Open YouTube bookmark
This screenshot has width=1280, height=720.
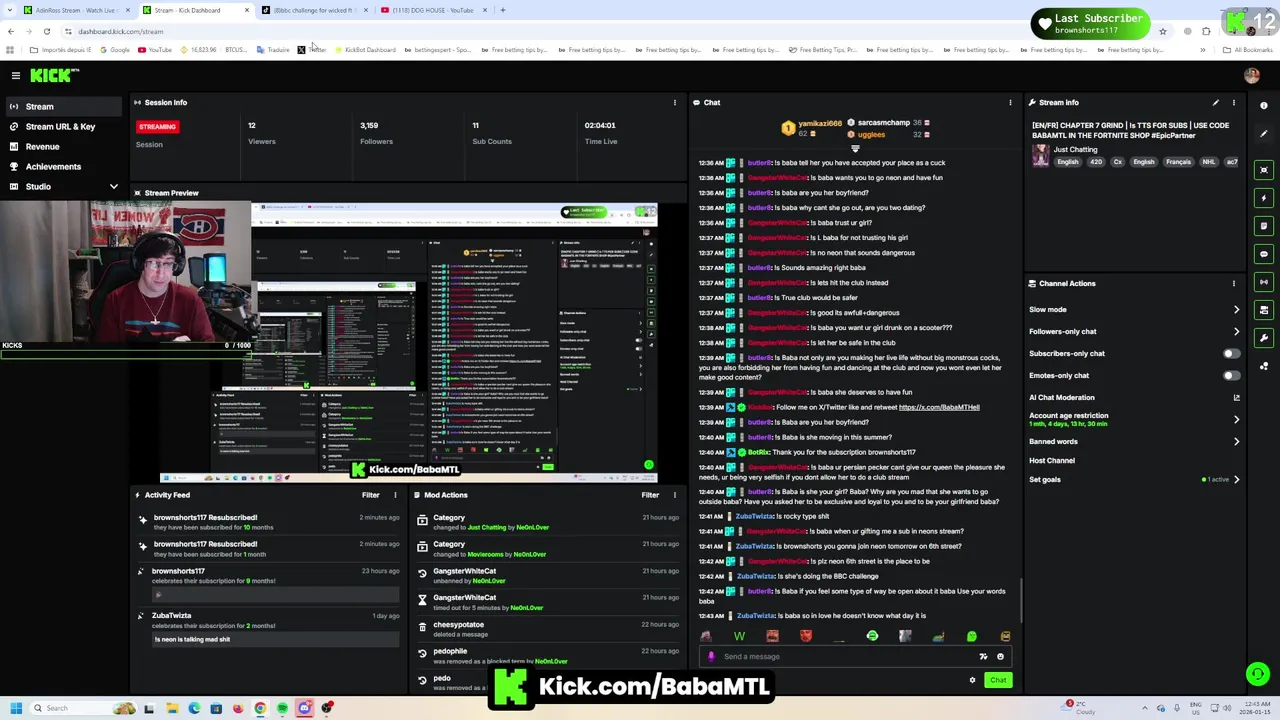[x=155, y=50]
